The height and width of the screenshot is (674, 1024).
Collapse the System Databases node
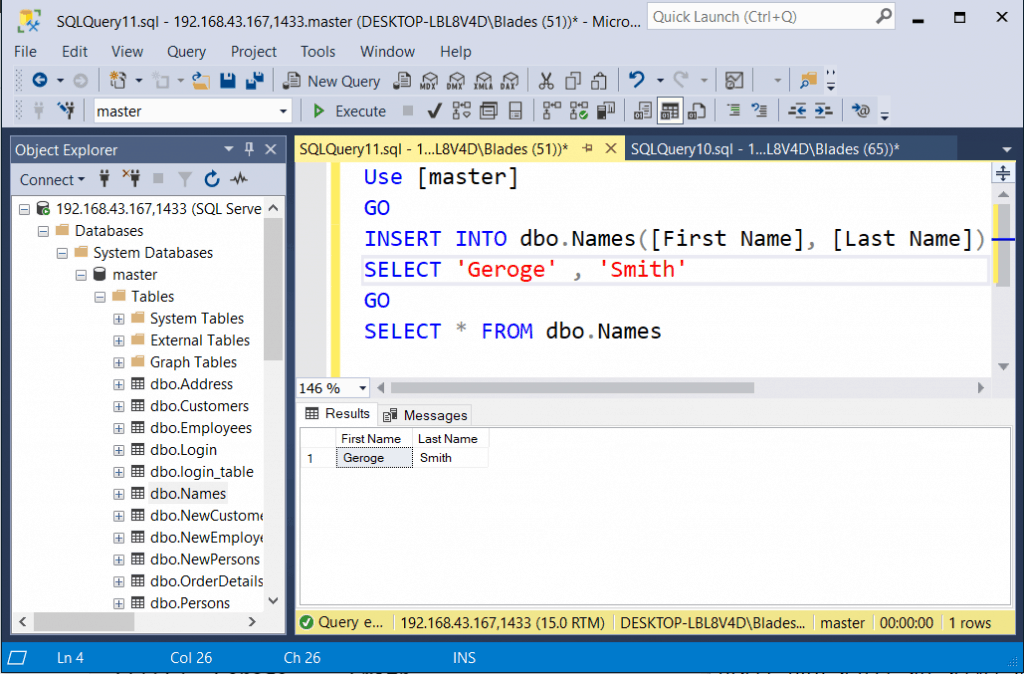[x=61, y=252]
